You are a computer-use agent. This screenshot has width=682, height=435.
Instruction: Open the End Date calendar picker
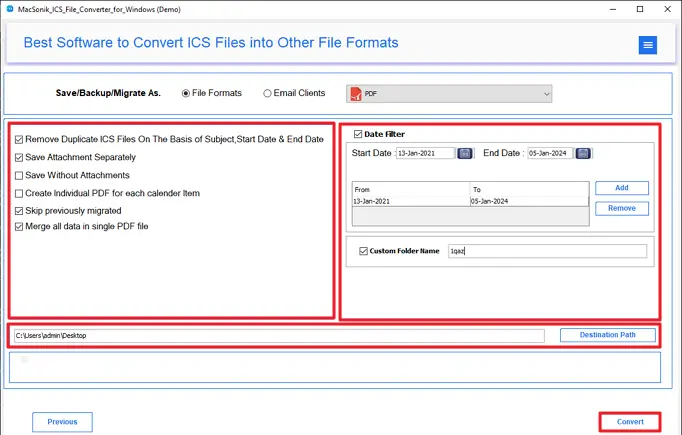[x=583, y=153]
